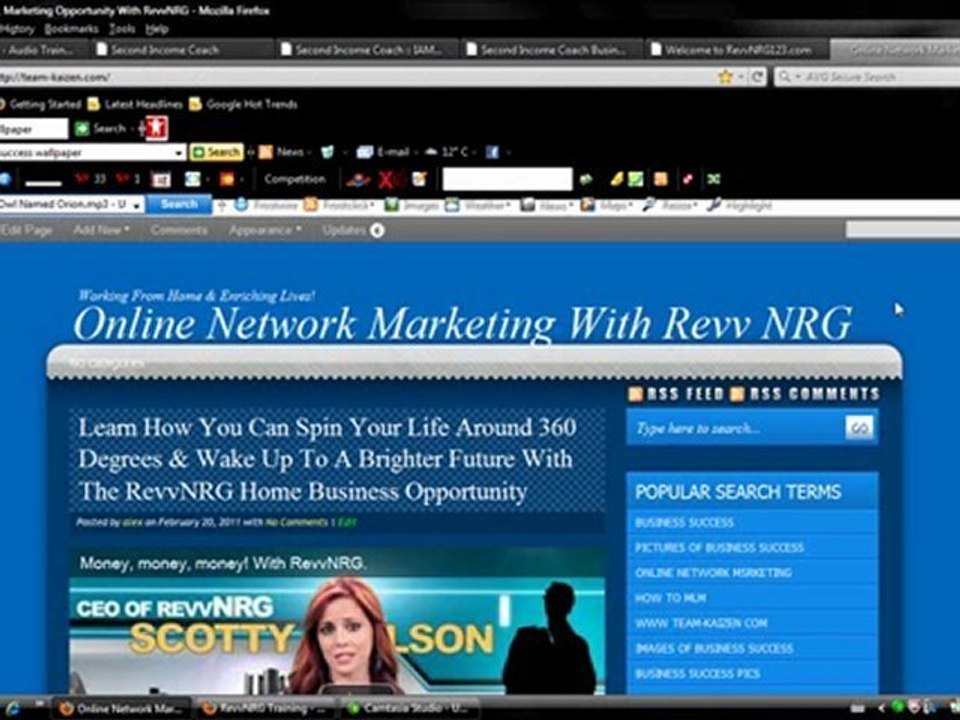Open the Facebook toolbar icon
960x720 pixels.
pos(492,152)
